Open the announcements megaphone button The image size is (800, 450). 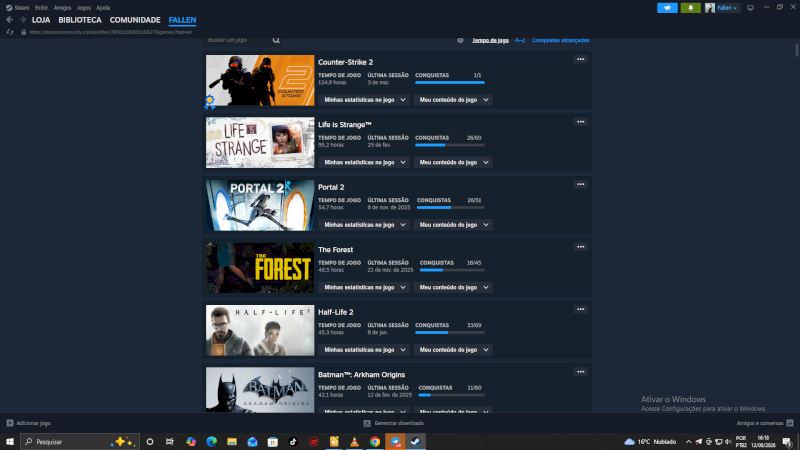(667, 8)
